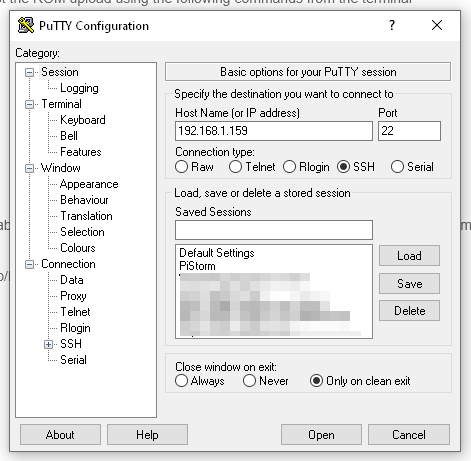471x461 pixels.
Task: Collapse the Window tree node
Action: click(x=29, y=168)
